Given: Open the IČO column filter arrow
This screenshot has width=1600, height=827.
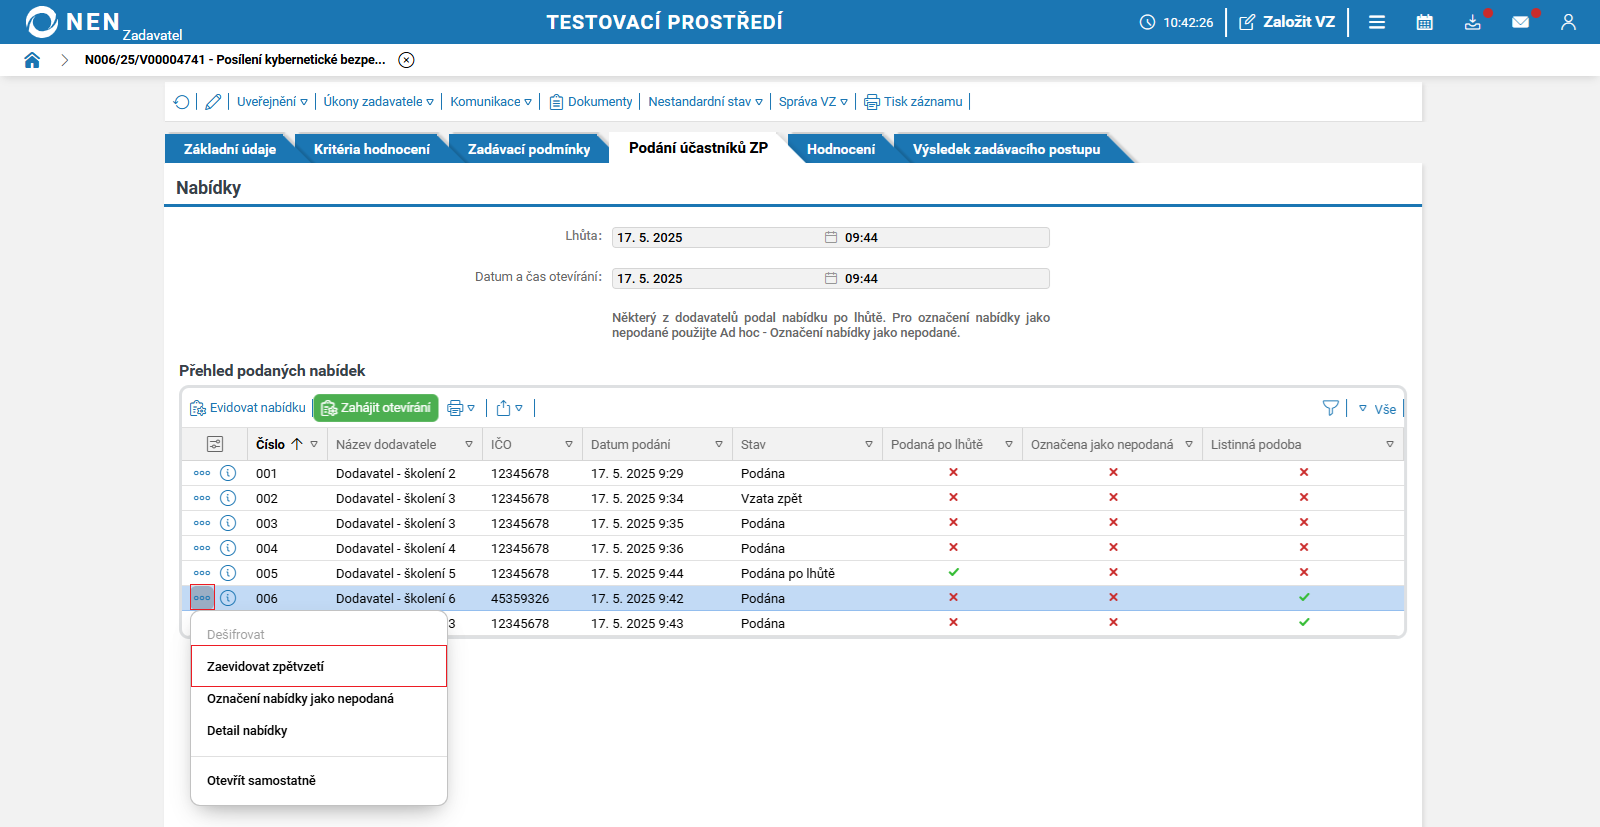Looking at the screenshot, I should click(569, 444).
